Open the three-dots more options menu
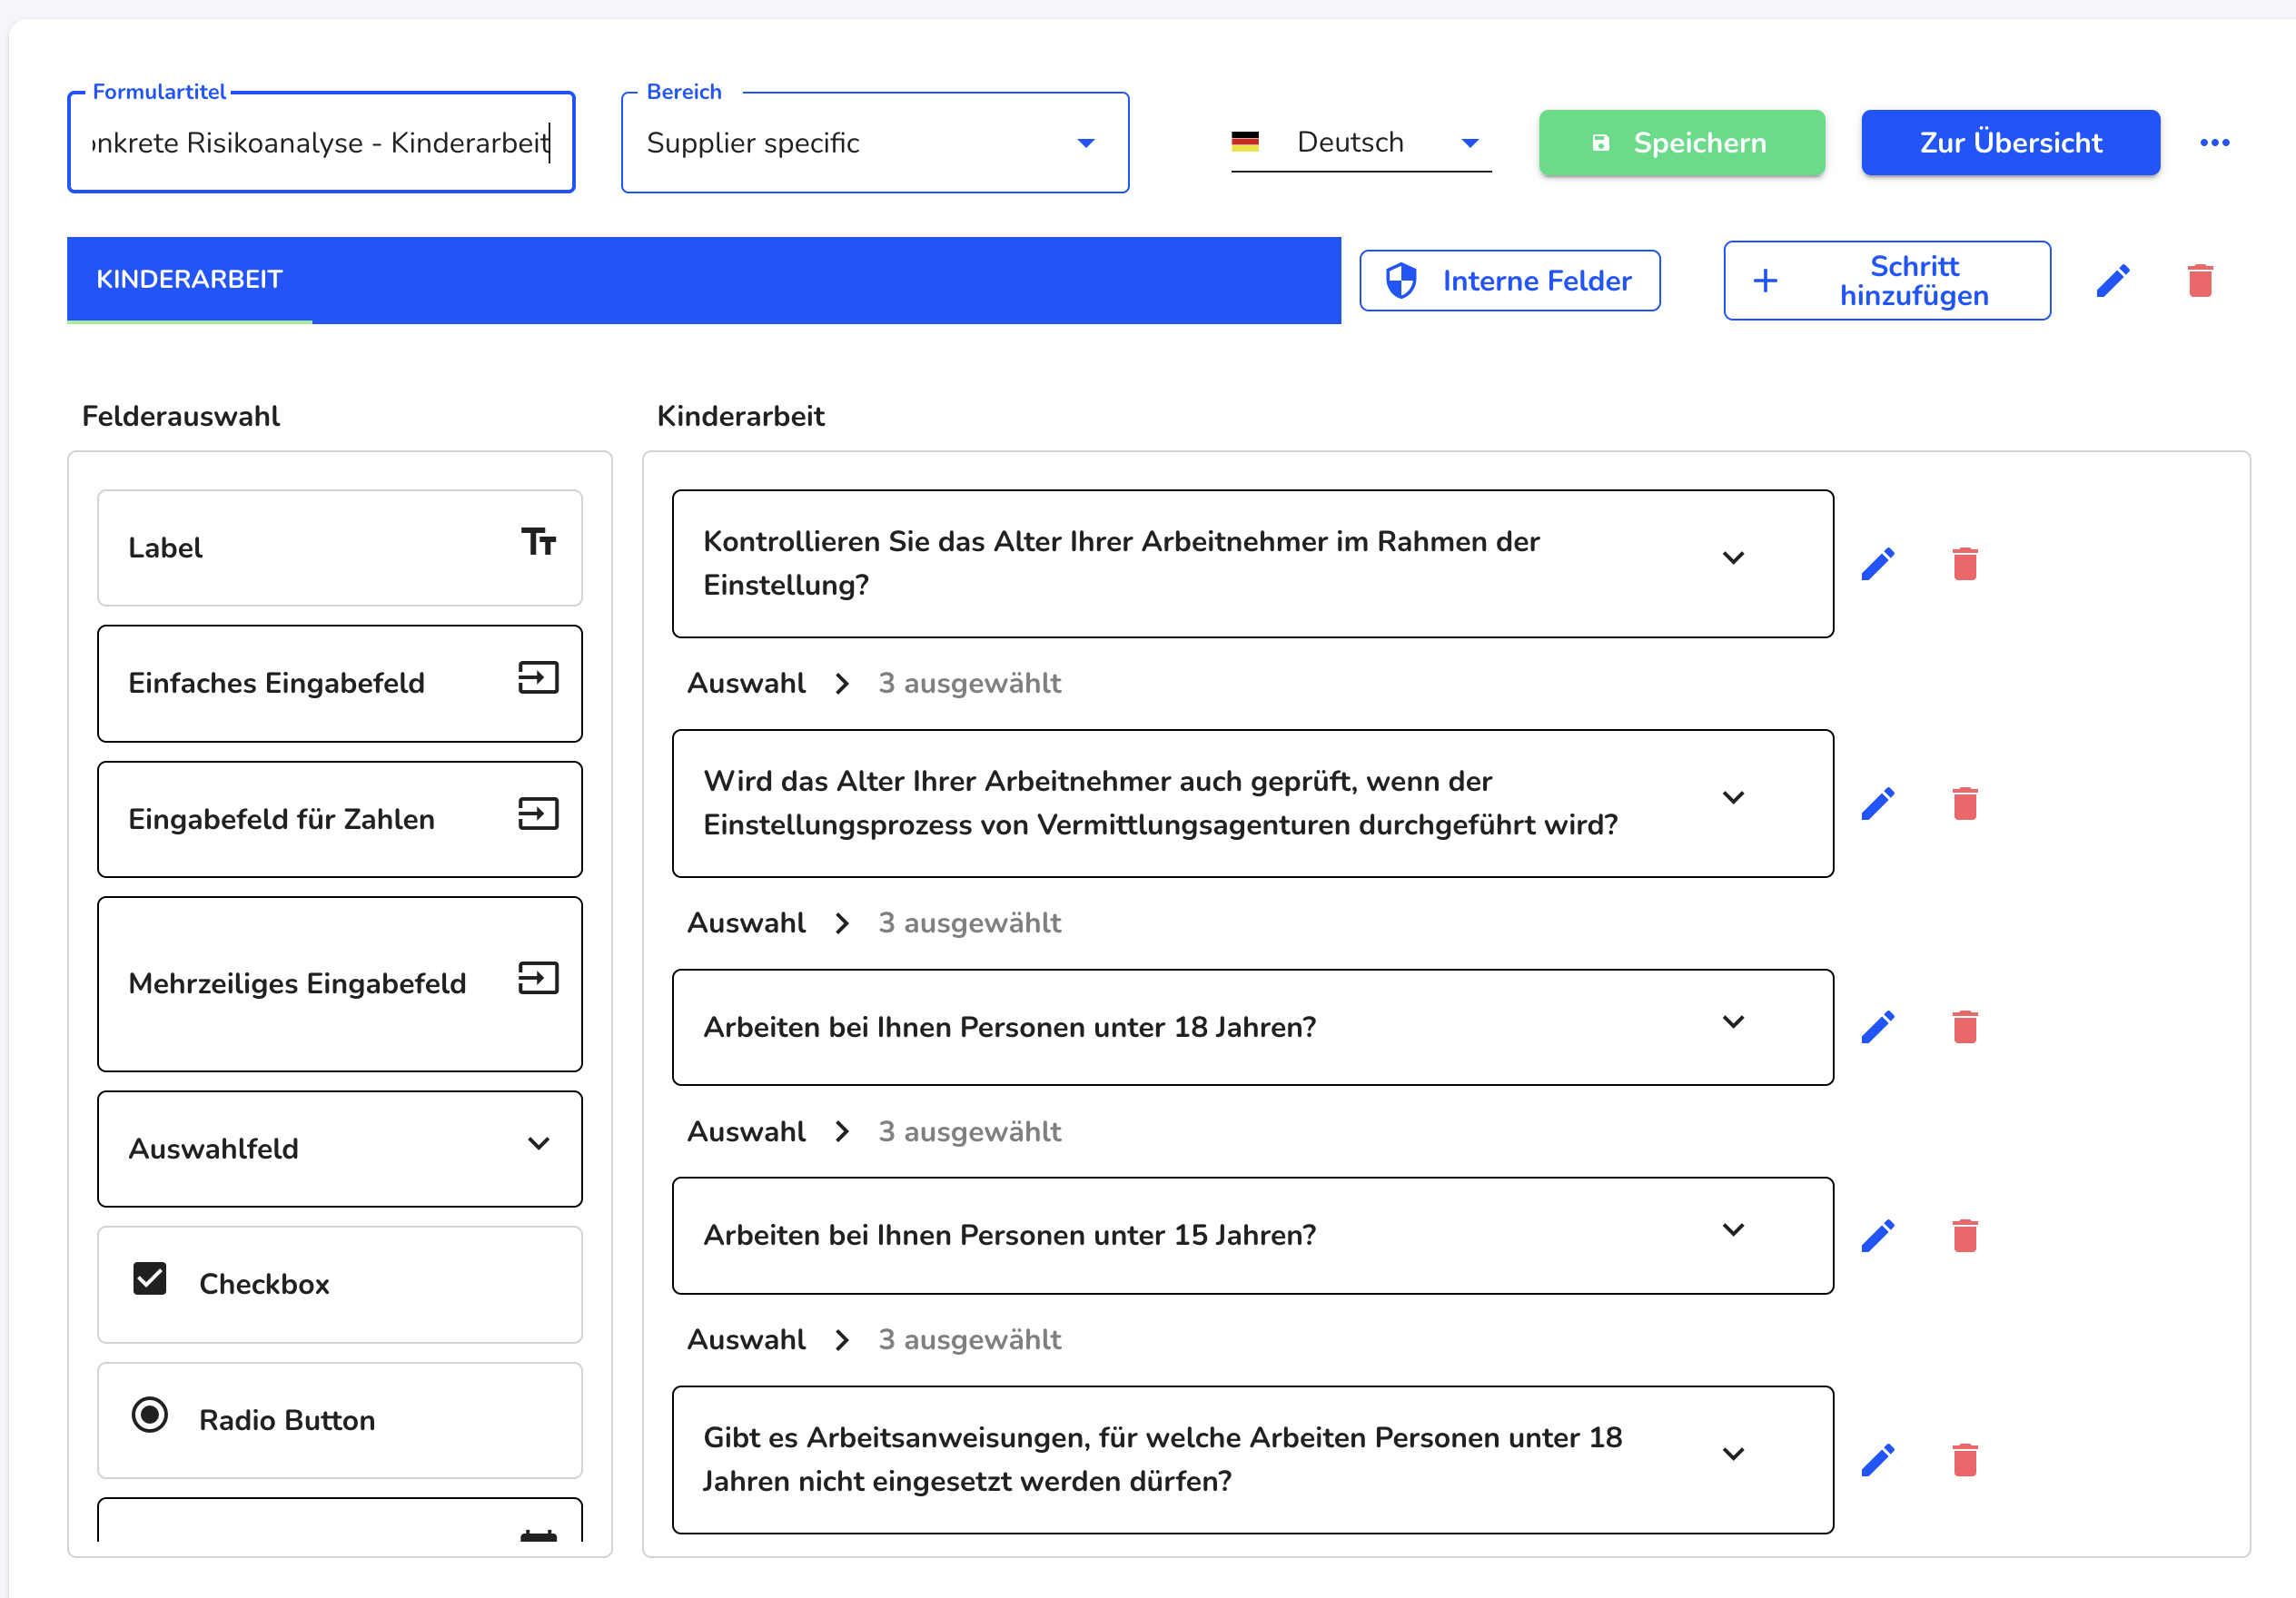Viewport: 2296px width, 1598px height. [2214, 143]
